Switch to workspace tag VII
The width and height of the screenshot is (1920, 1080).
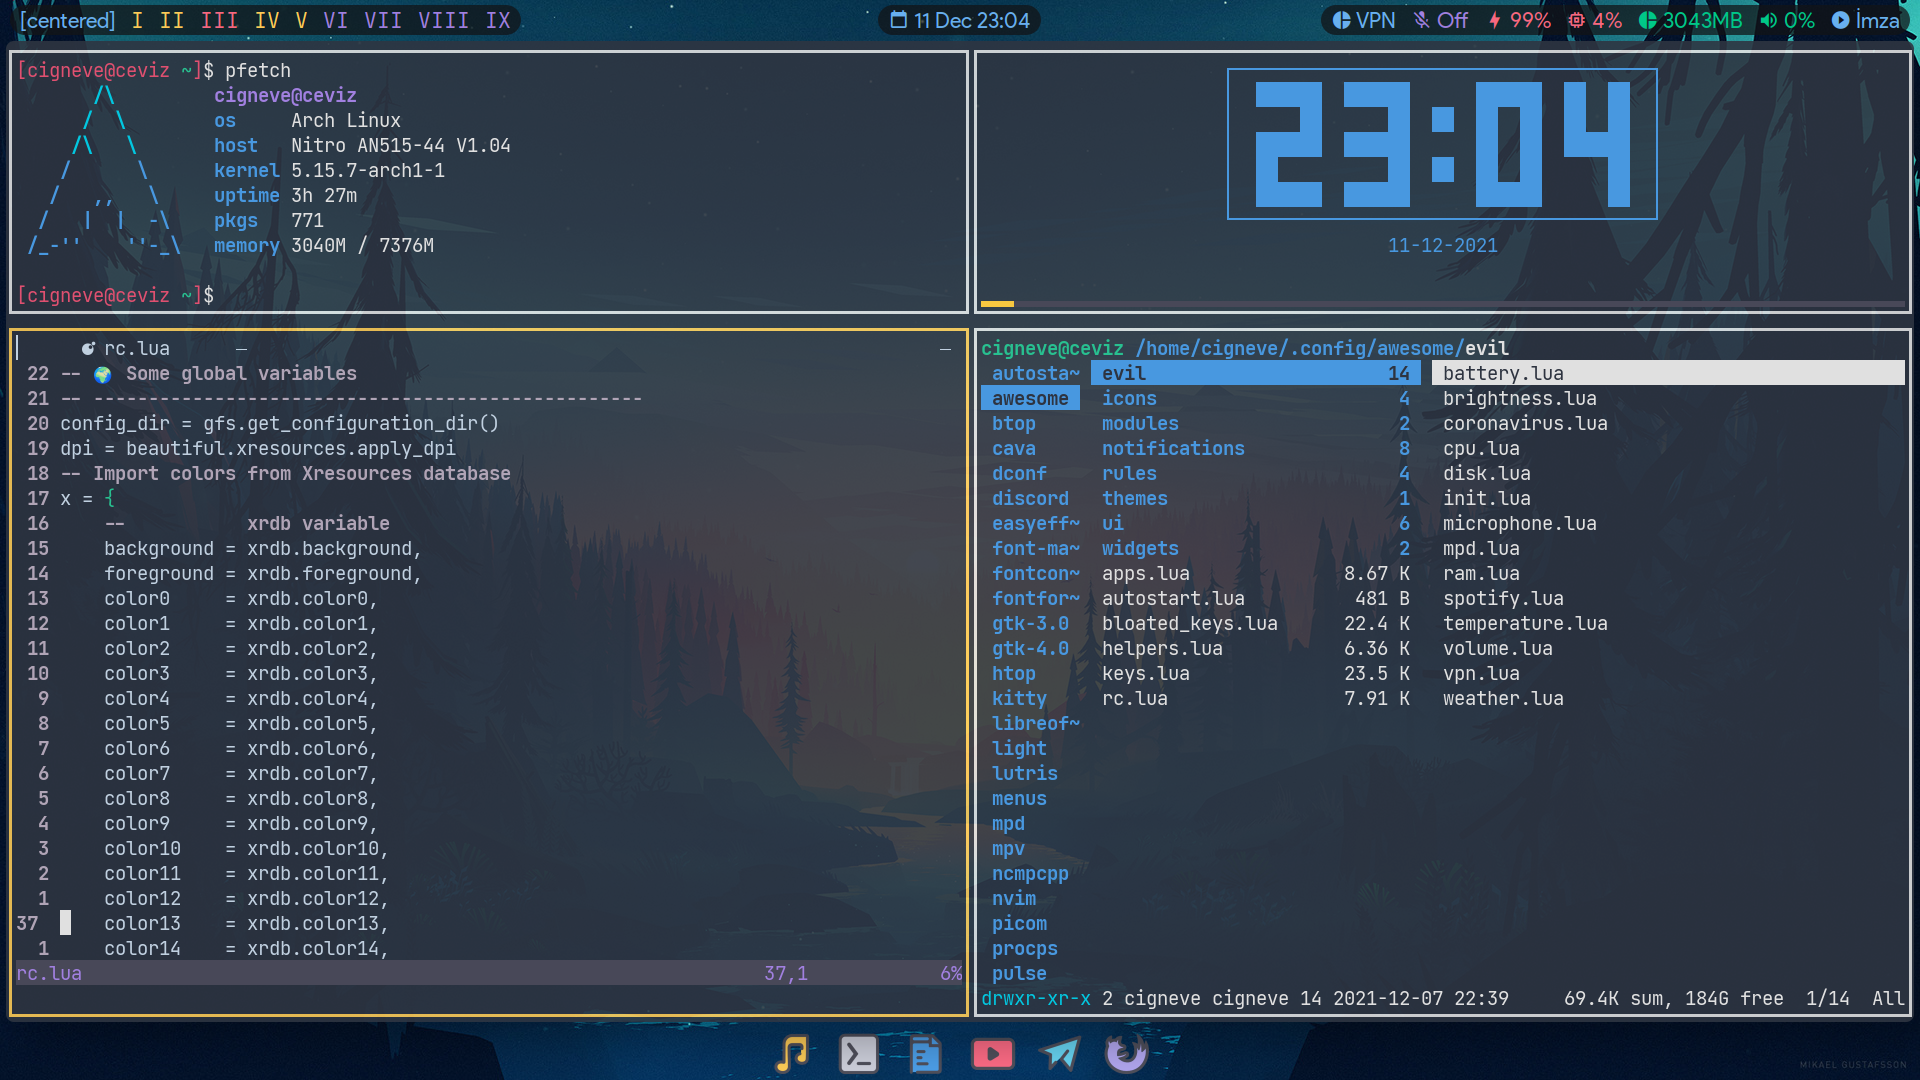click(383, 20)
